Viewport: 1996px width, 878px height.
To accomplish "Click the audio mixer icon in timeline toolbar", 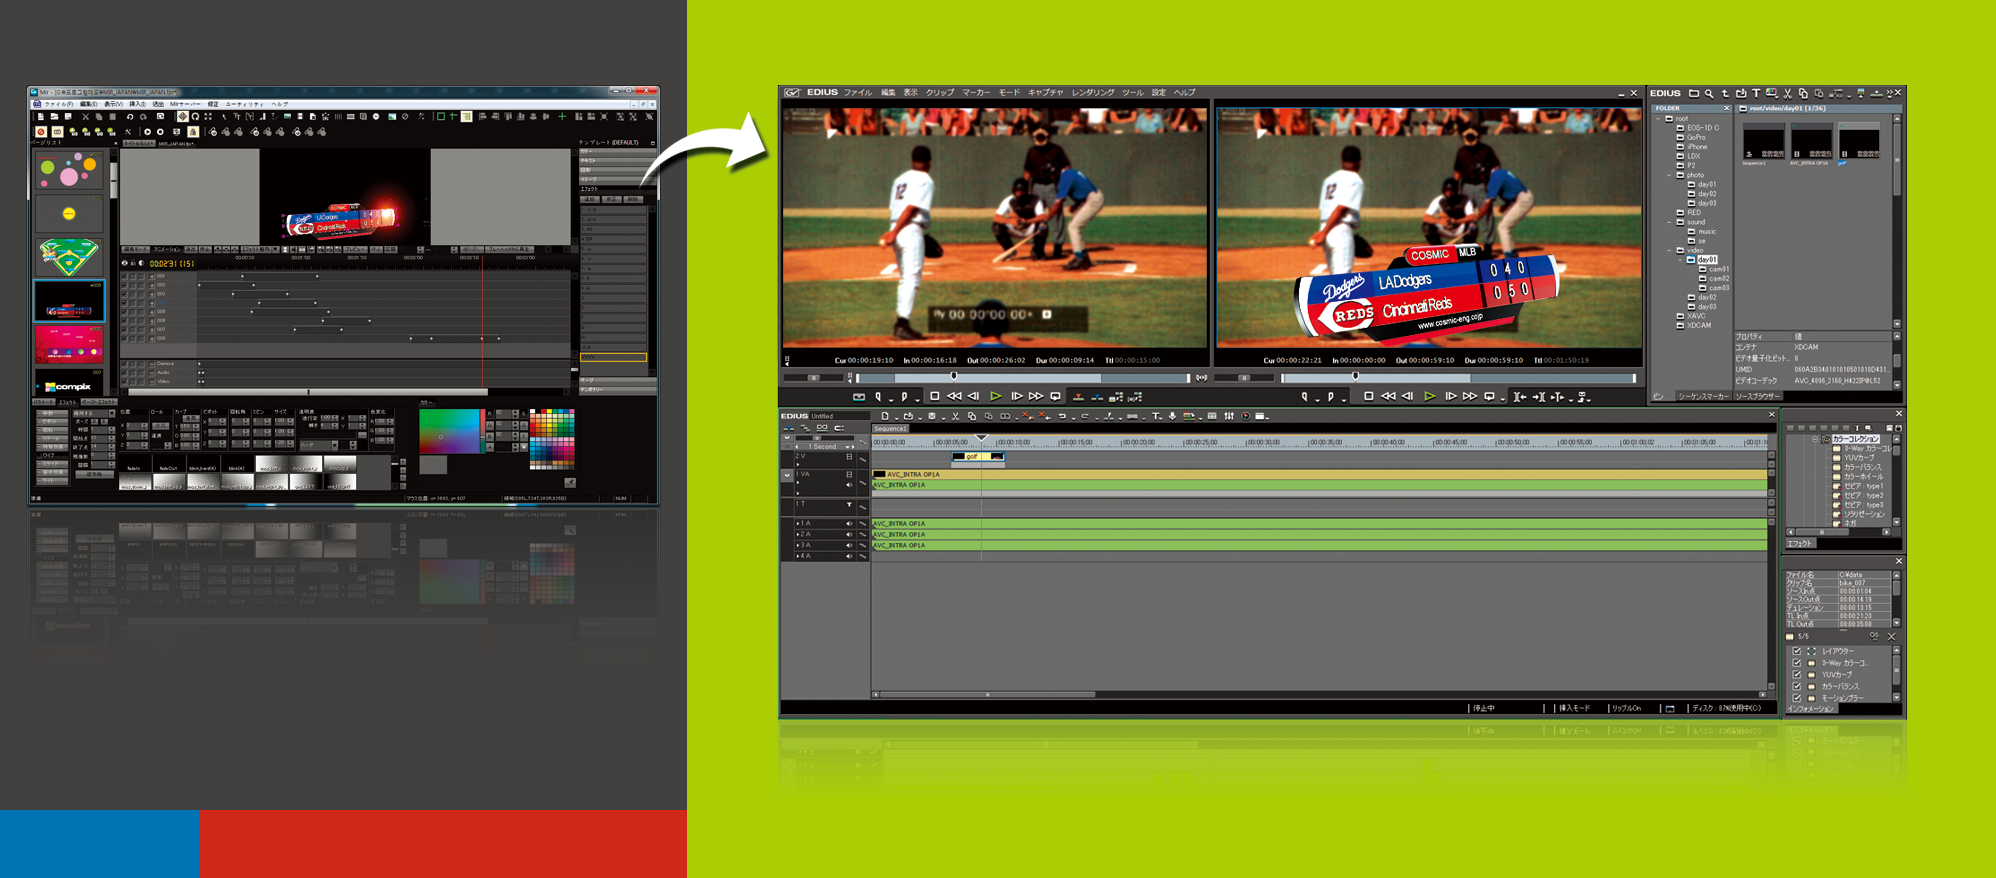I will tap(1229, 416).
